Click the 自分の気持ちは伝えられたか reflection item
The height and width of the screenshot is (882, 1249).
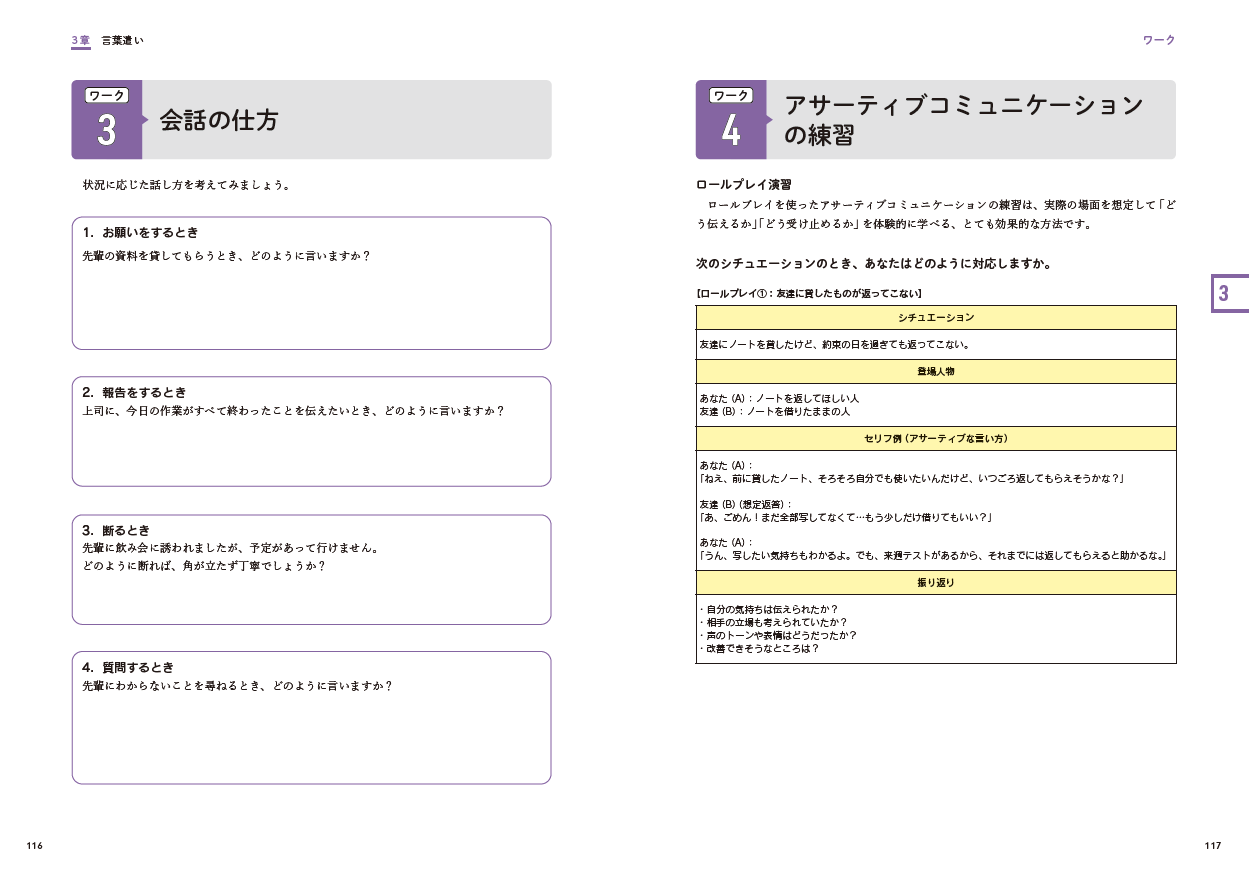click(x=769, y=609)
